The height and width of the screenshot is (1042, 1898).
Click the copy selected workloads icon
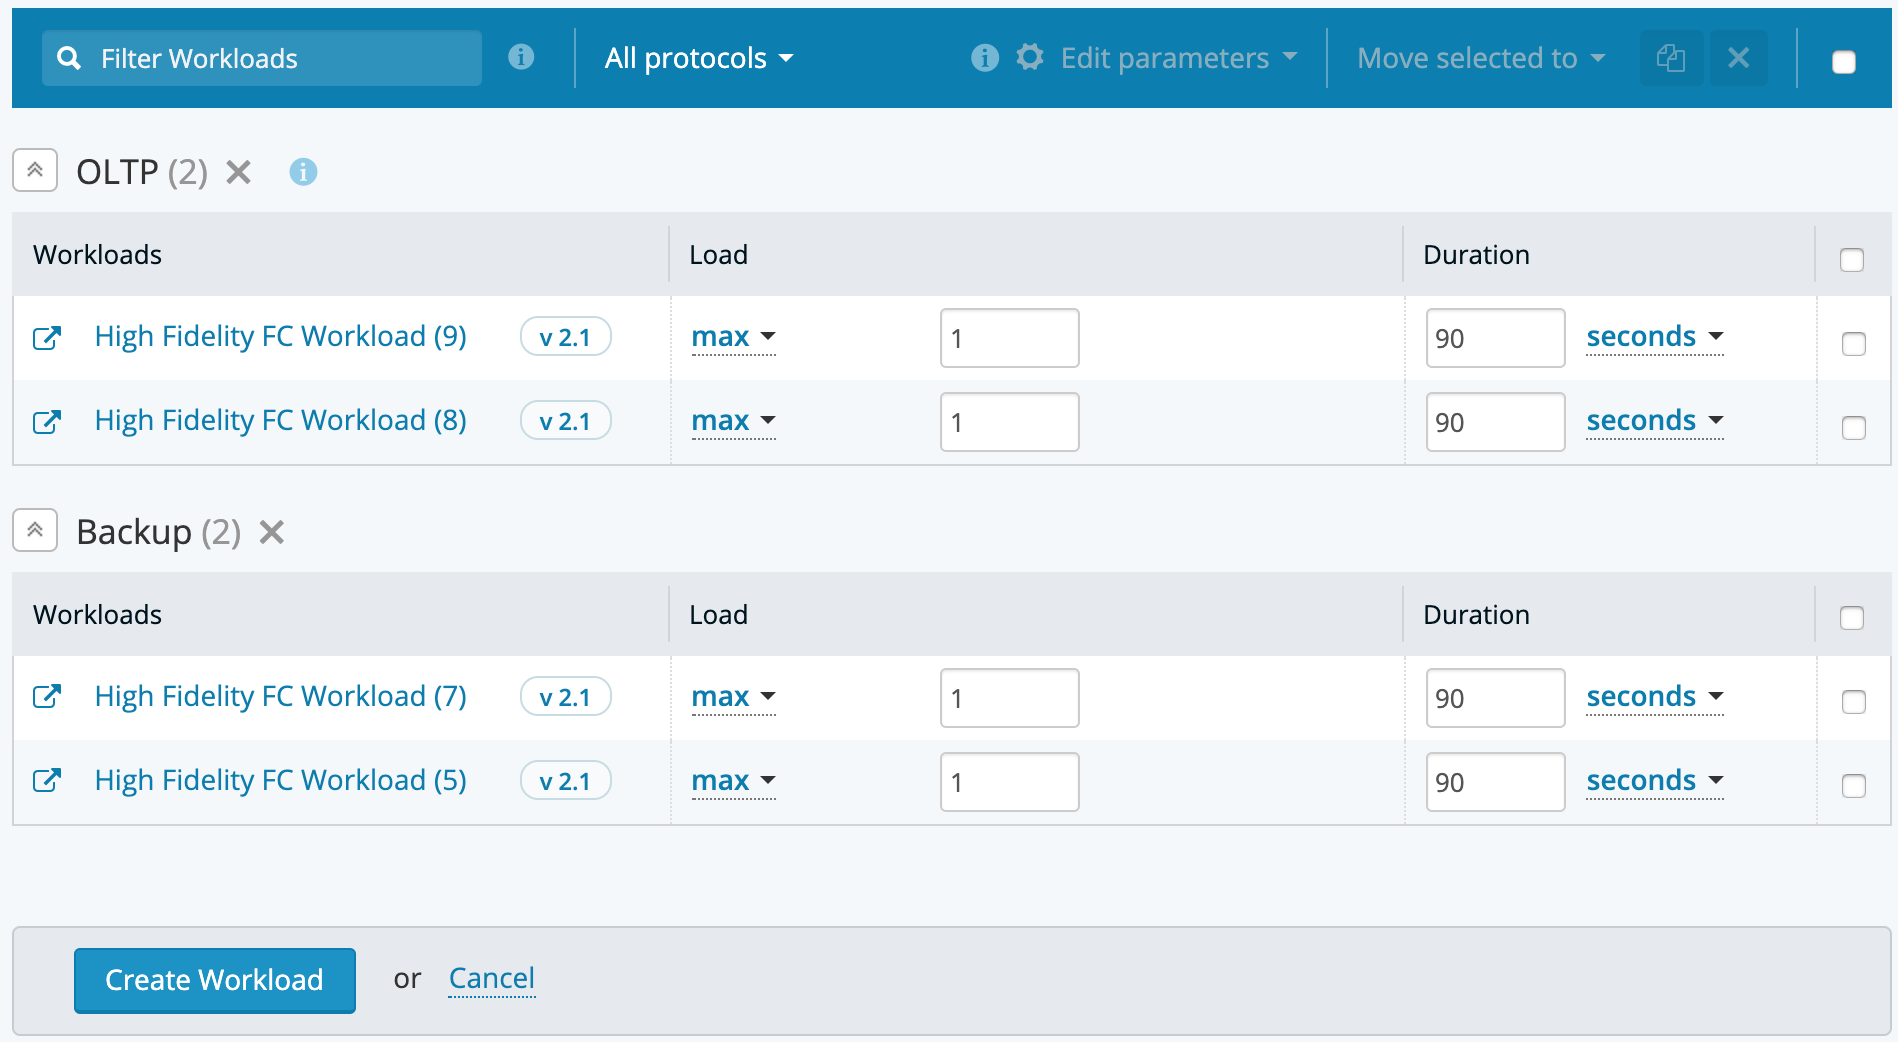pyautogui.click(x=1671, y=58)
